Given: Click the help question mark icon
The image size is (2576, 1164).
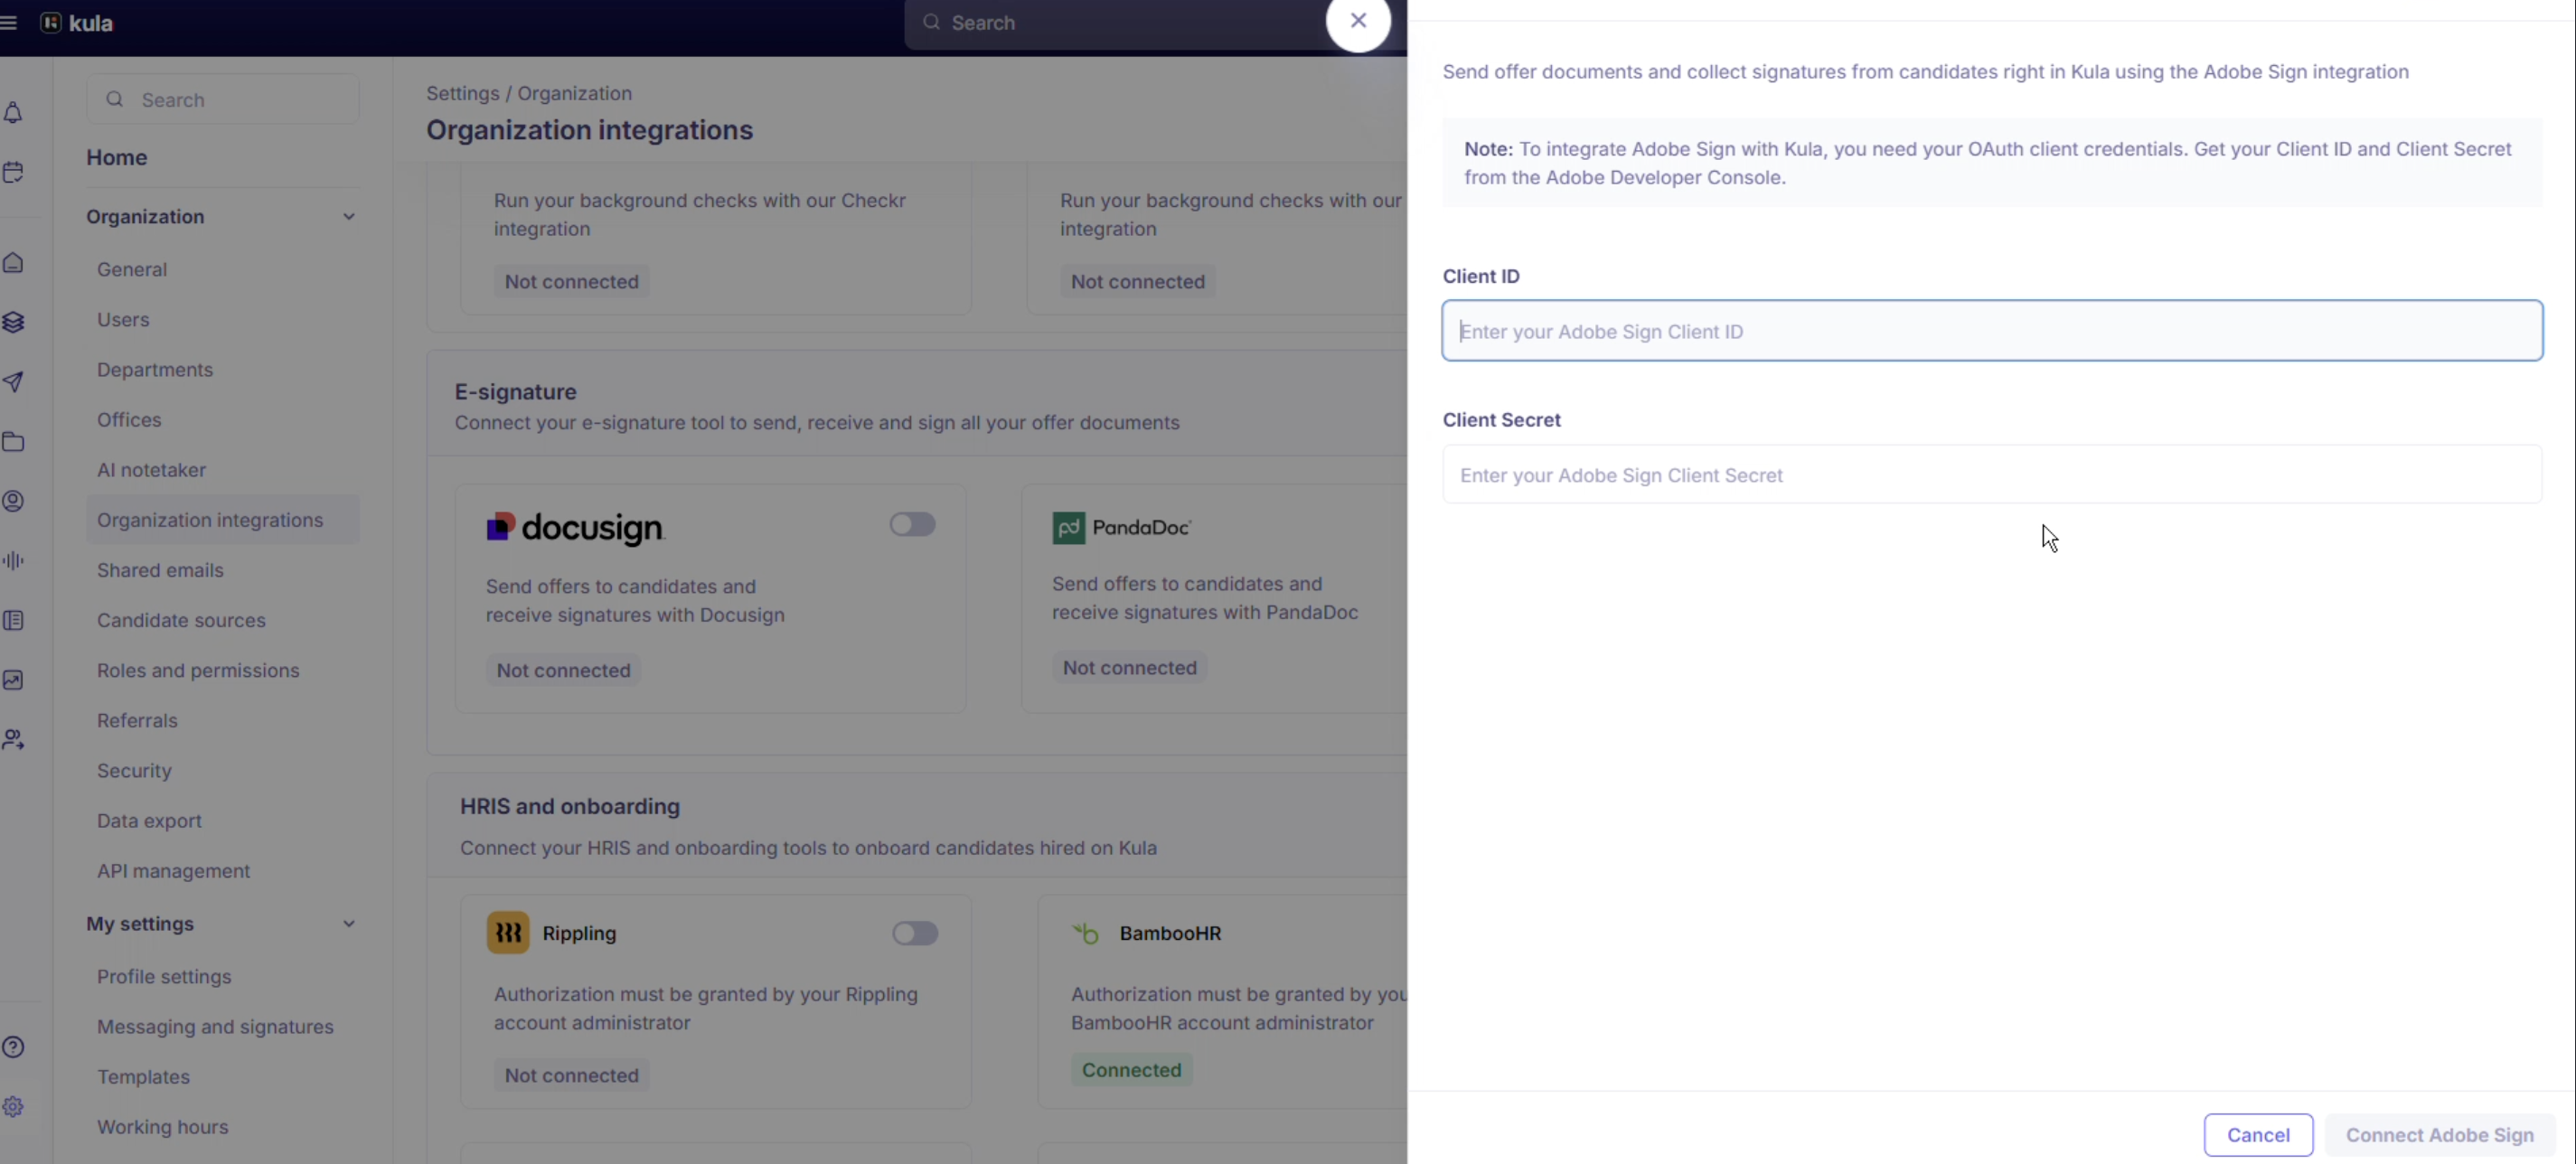Looking at the screenshot, I should point(14,1047).
